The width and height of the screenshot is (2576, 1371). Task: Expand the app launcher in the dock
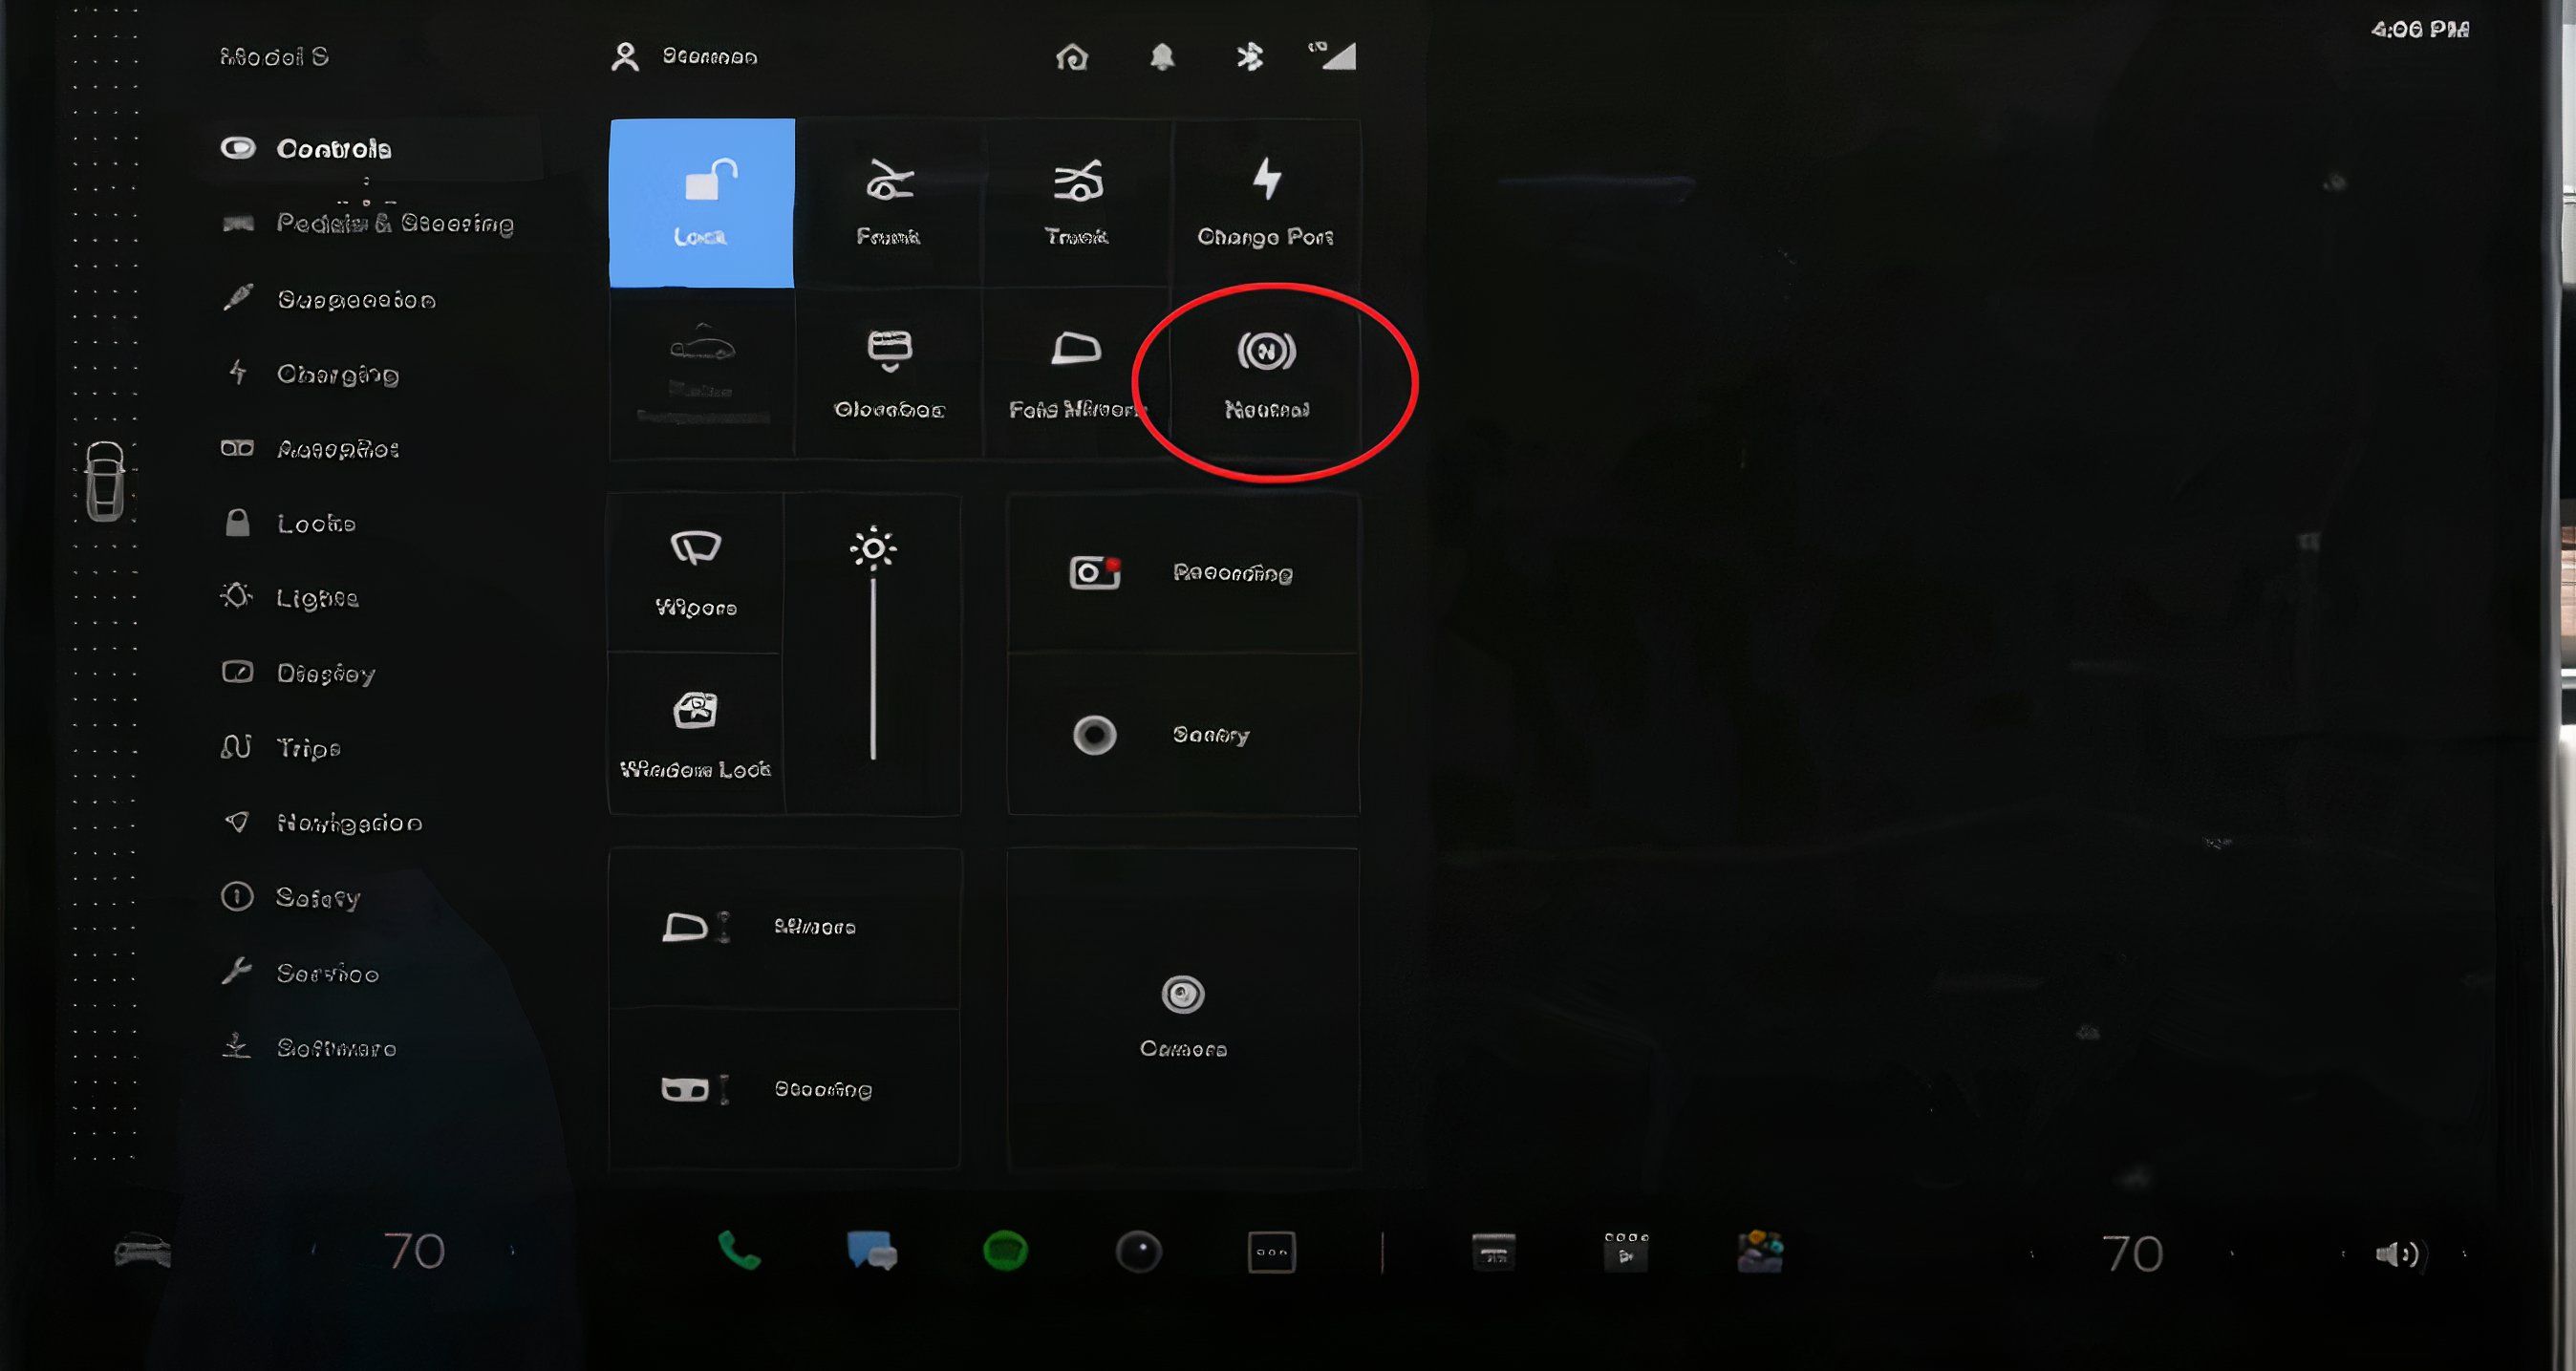pos(1271,1251)
